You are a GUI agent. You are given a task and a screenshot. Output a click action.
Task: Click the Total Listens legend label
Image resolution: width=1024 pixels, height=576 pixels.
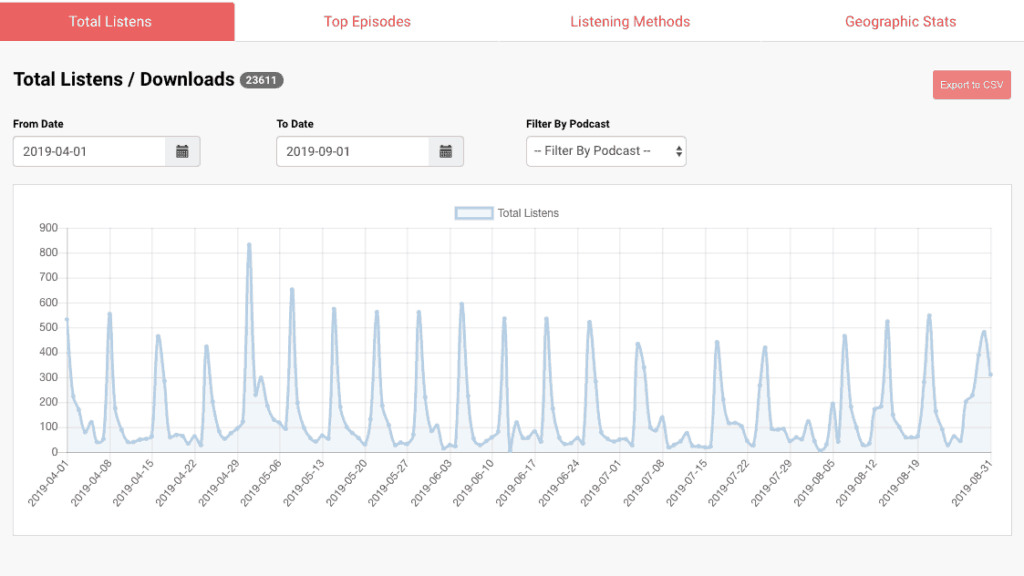(x=528, y=213)
